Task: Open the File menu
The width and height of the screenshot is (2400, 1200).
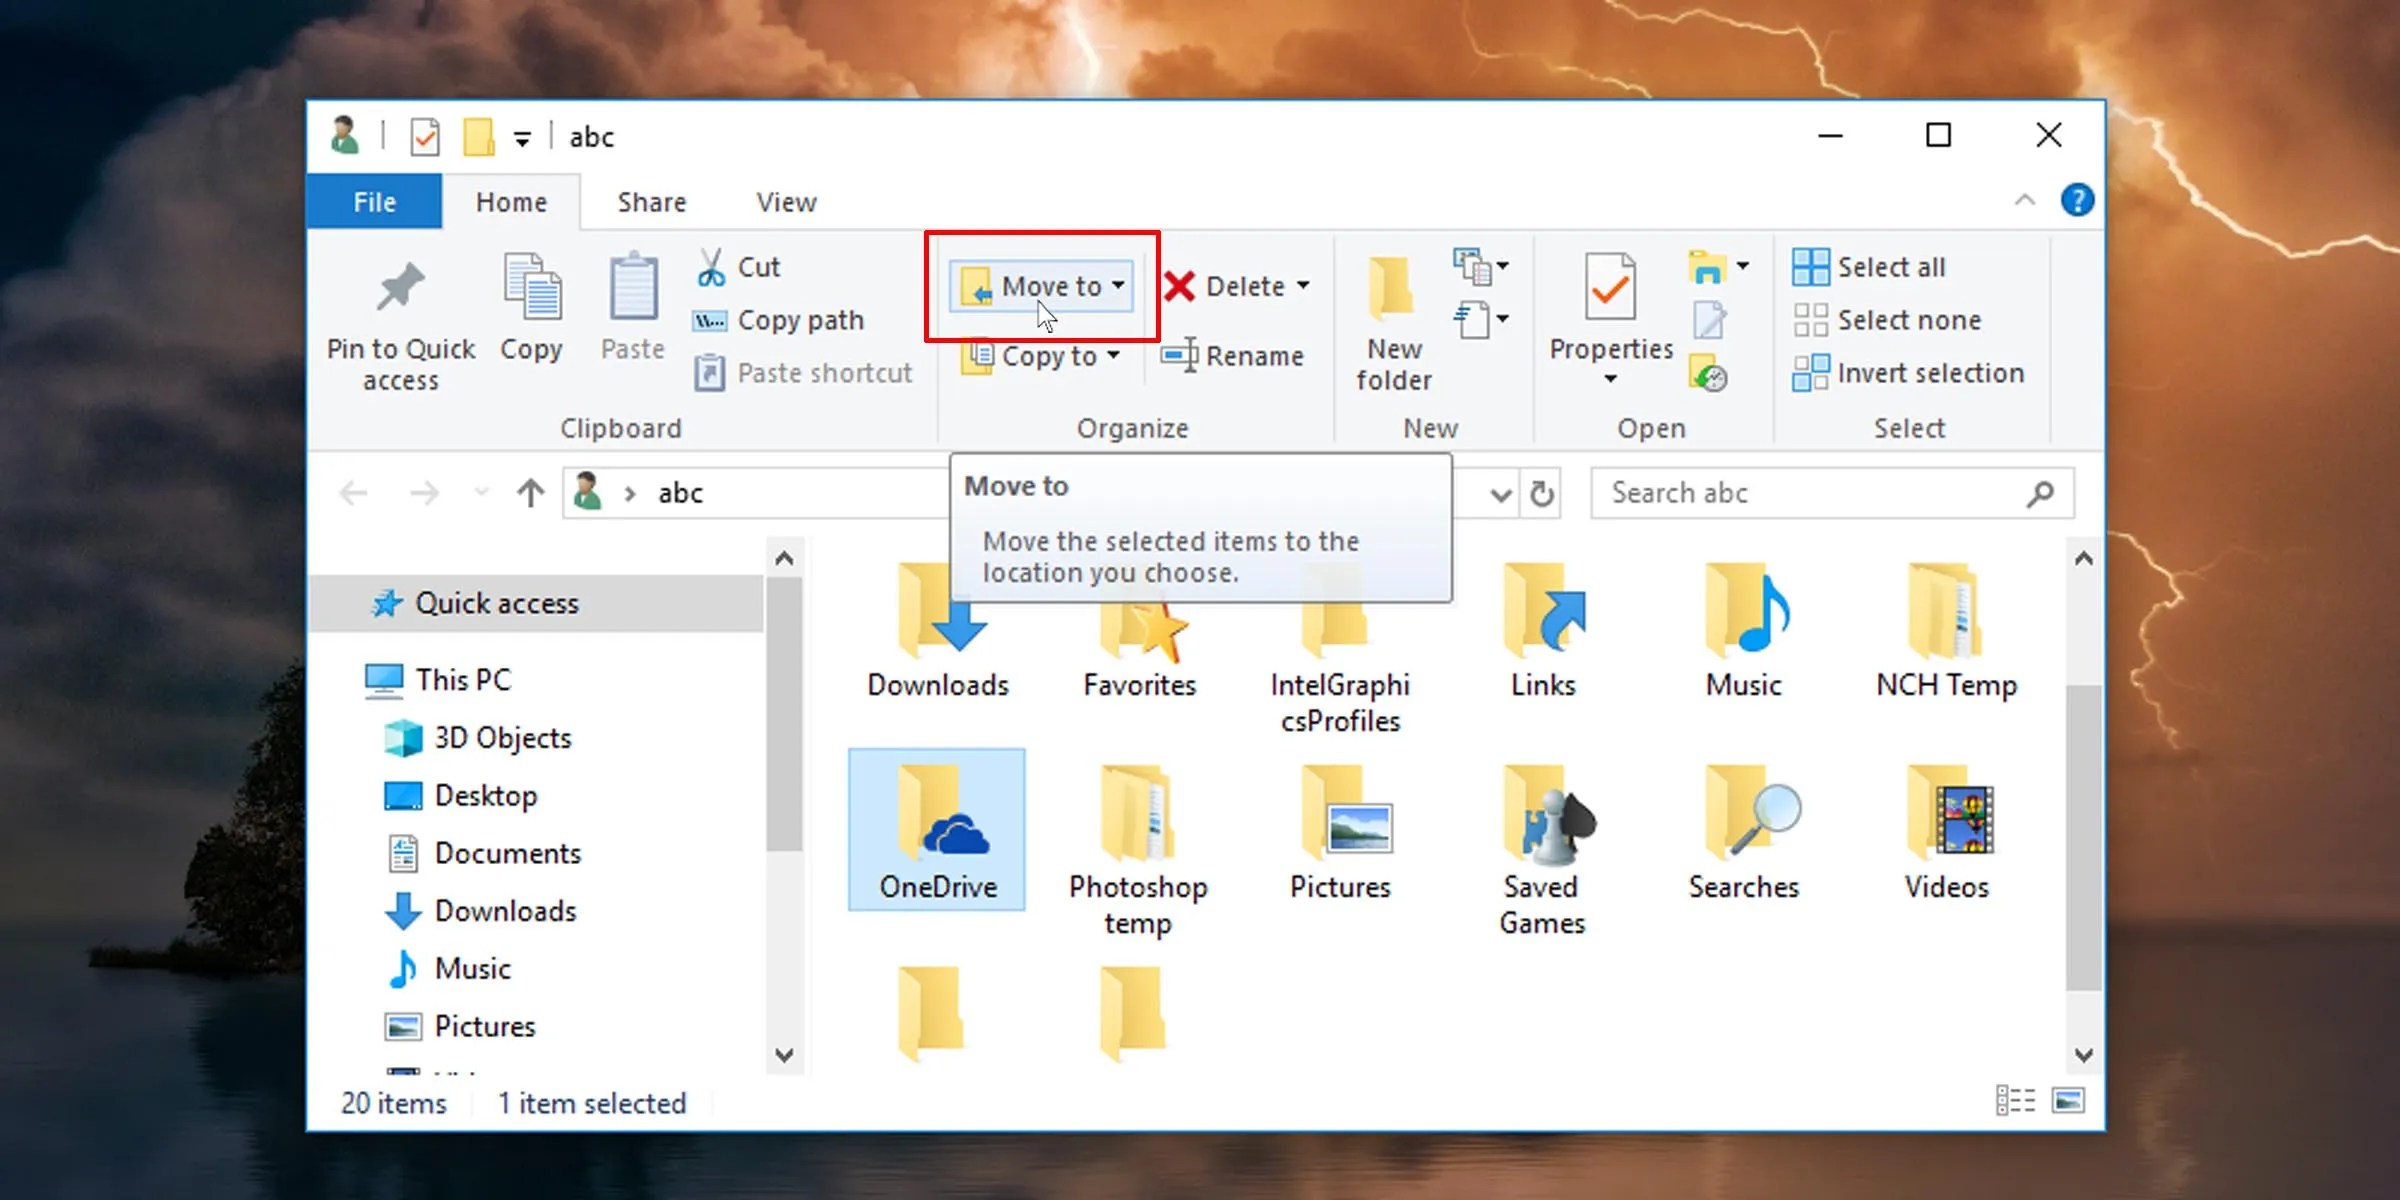Action: pyautogui.click(x=373, y=201)
